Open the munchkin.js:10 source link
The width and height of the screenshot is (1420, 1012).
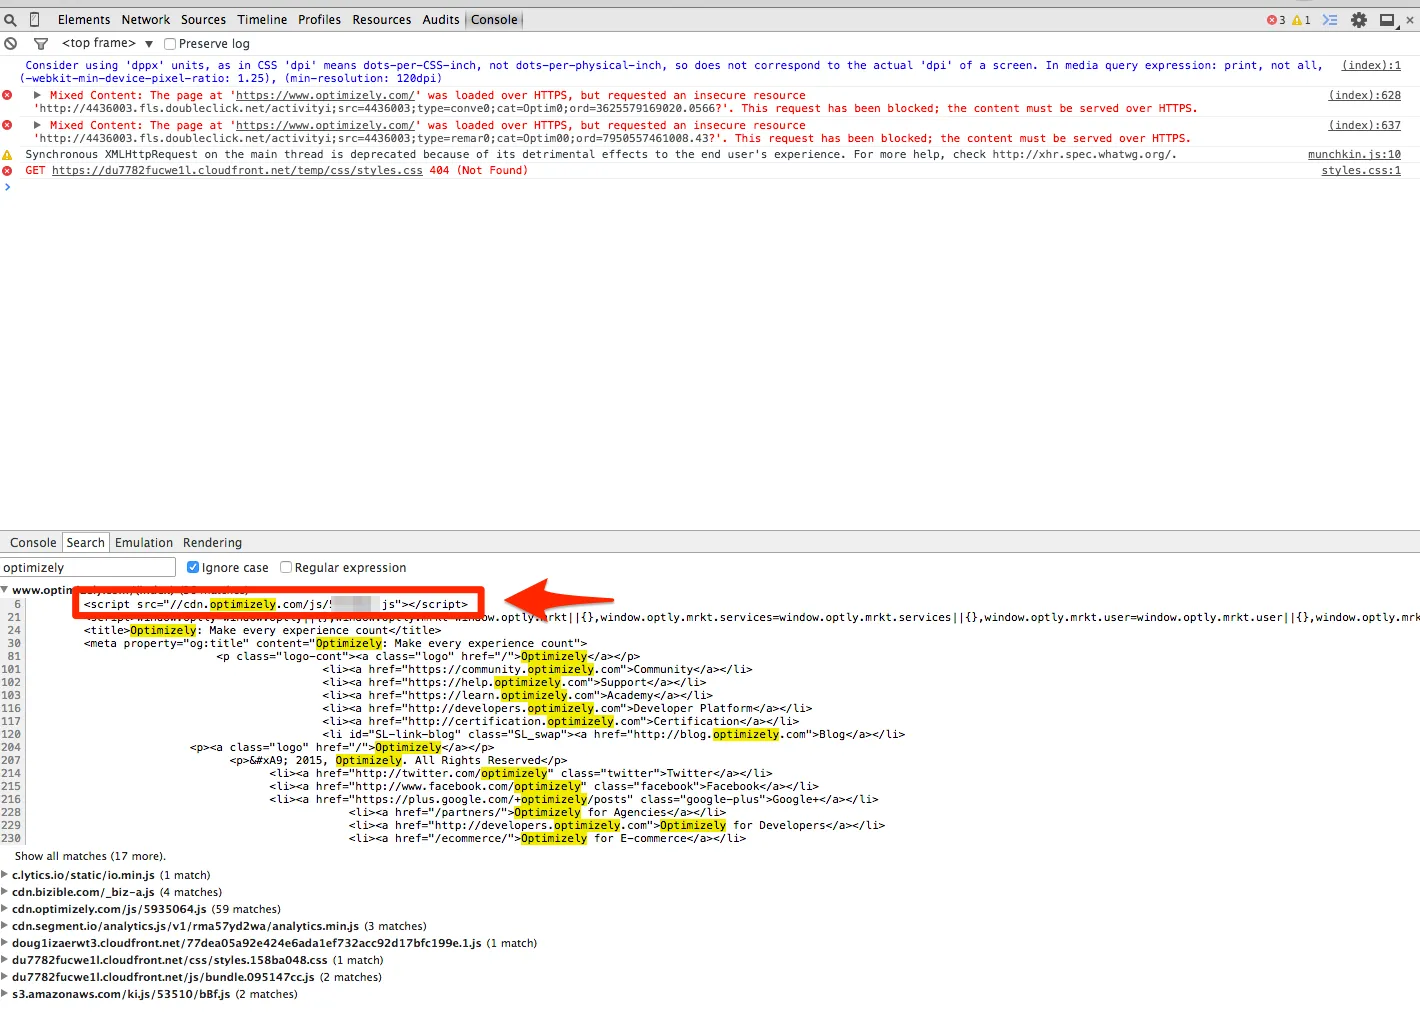(1354, 154)
